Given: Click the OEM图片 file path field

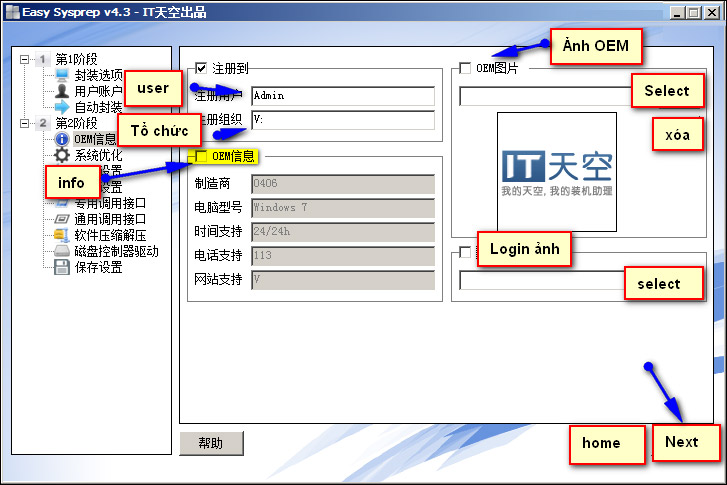Looking at the screenshot, I should tap(545, 96).
